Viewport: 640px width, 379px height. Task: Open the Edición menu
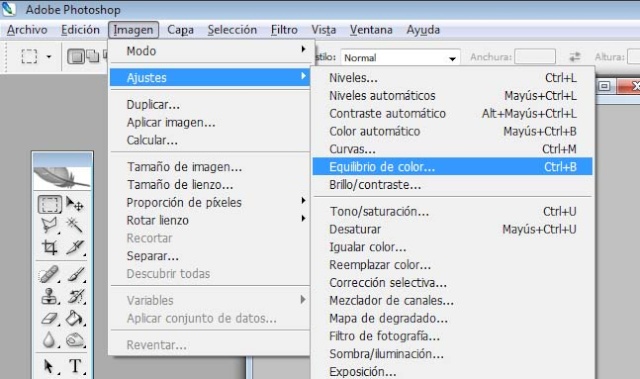80,30
